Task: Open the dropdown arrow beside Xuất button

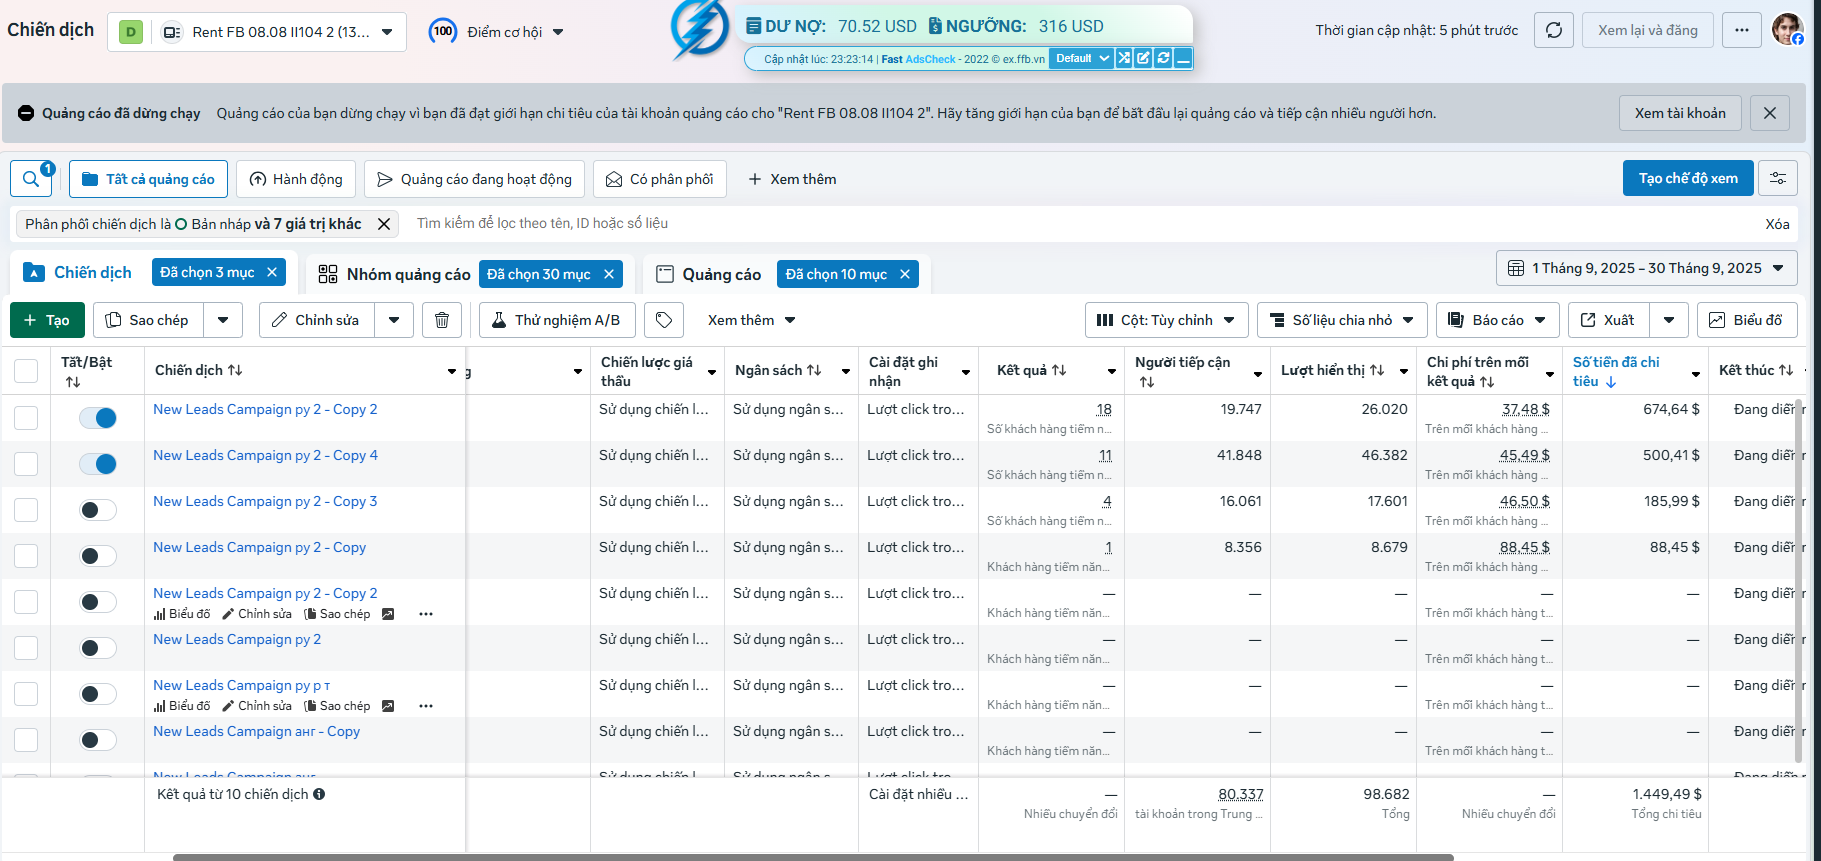Action: (x=1669, y=320)
